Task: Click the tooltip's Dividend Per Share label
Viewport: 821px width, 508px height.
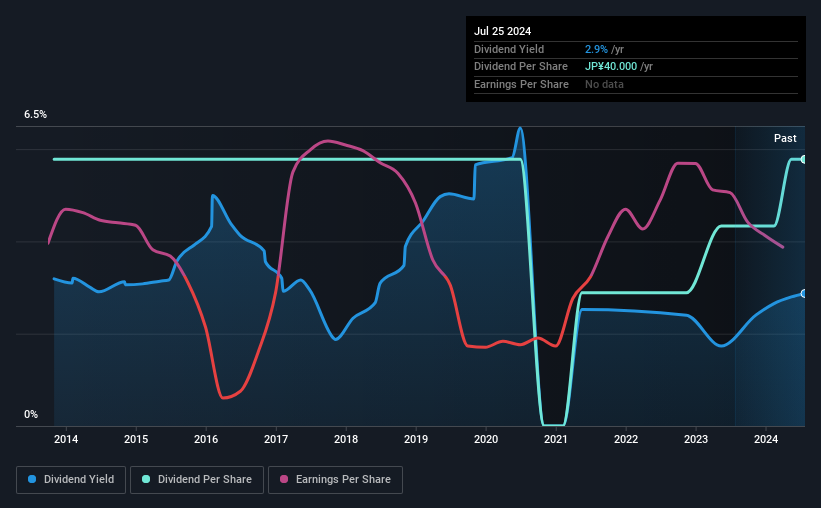Action: (x=520, y=67)
